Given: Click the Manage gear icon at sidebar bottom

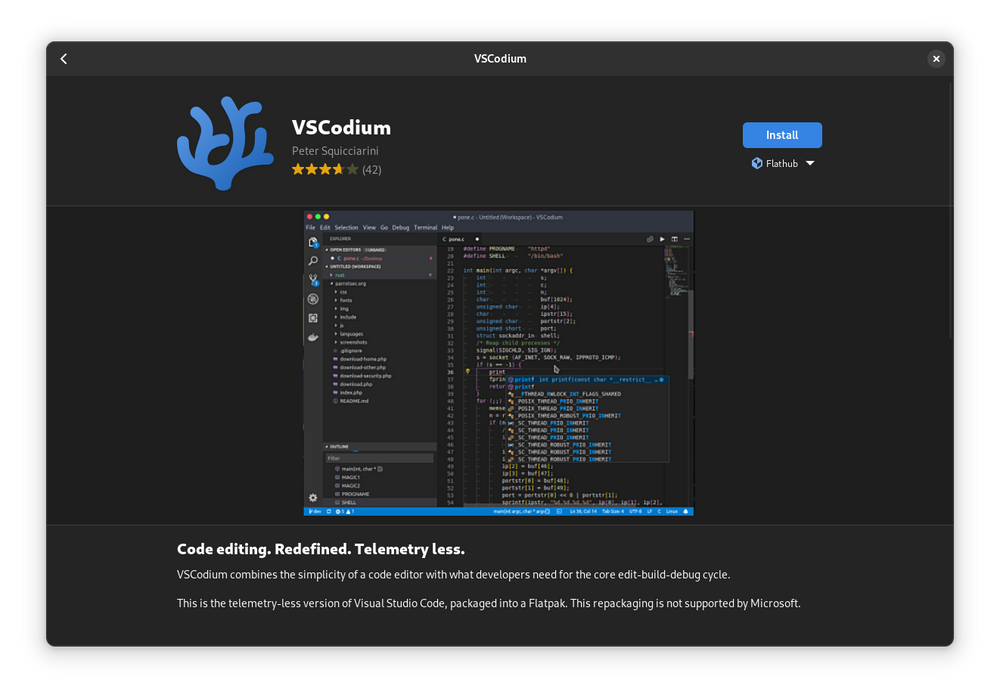Looking at the screenshot, I should pyautogui.click(x=312, y=497).
